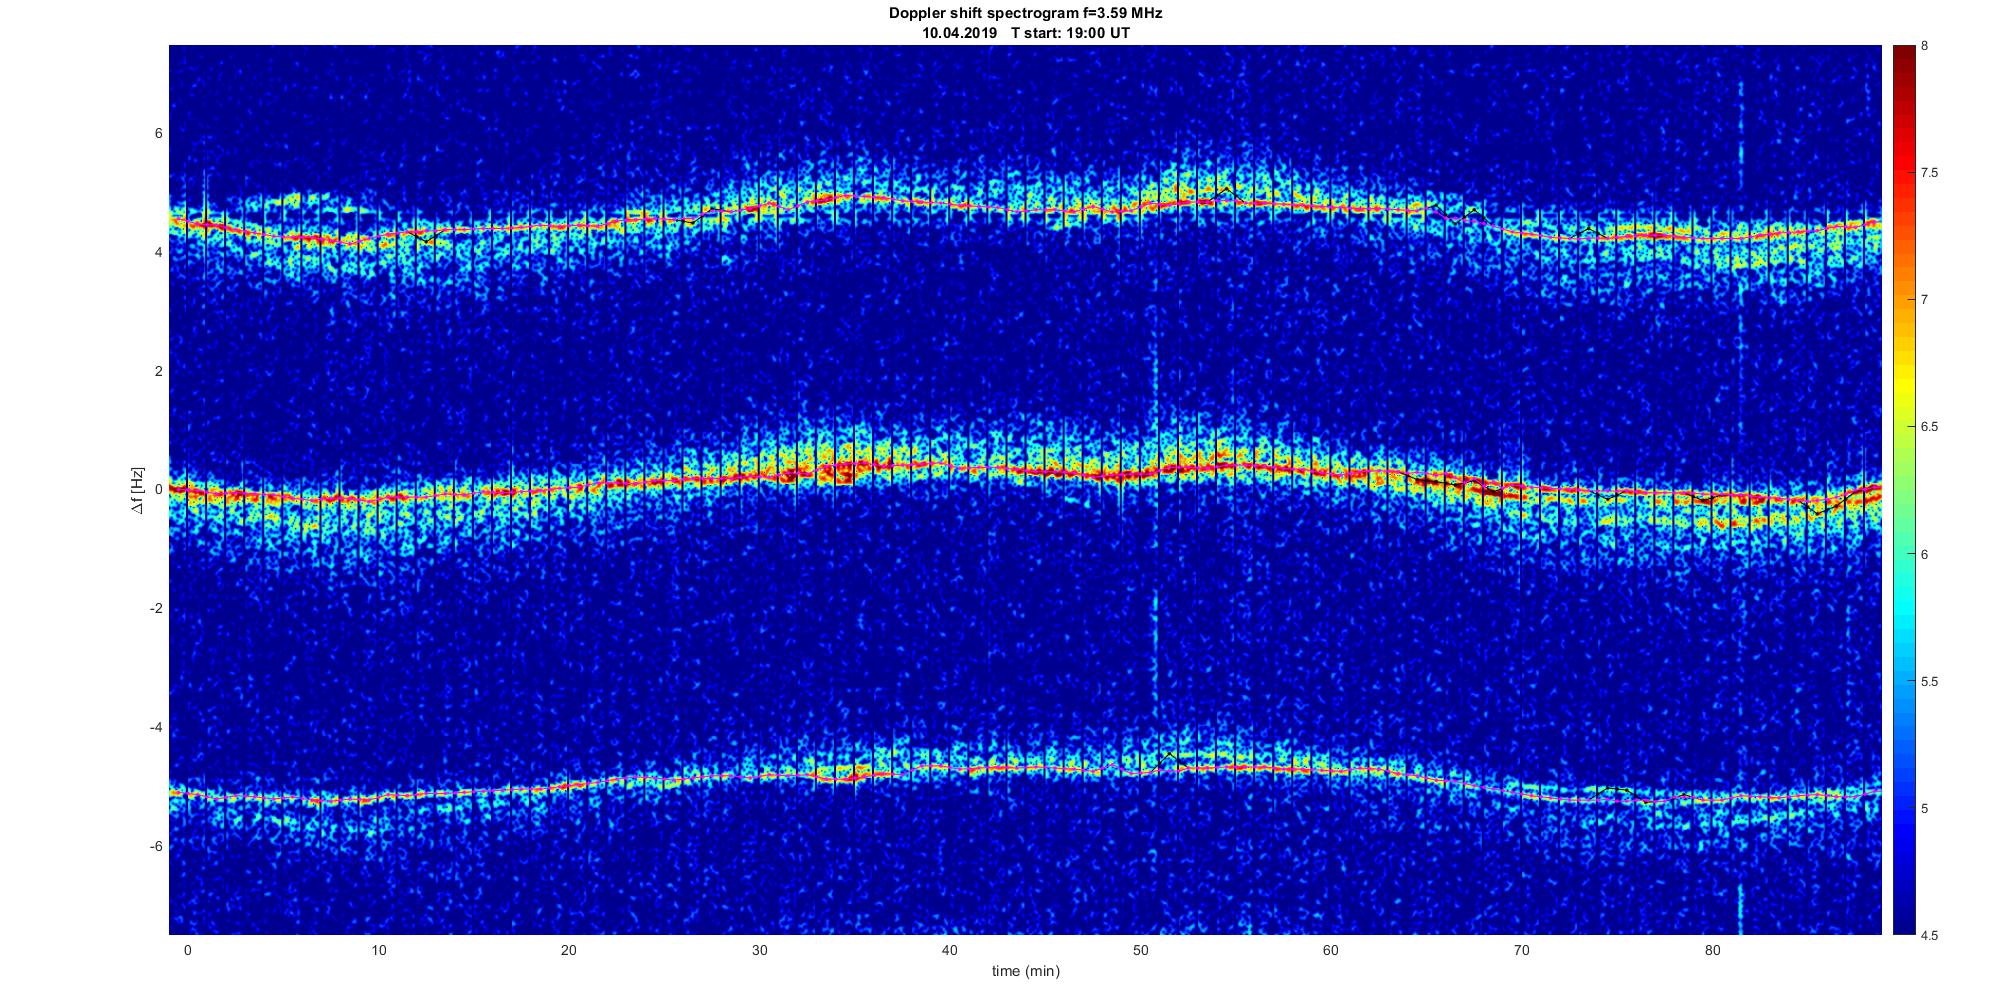The height and width of the screenshot is (1003, 2000).
Task: Click the colorbar tick label 7.5
Action: coord(1929,173)
